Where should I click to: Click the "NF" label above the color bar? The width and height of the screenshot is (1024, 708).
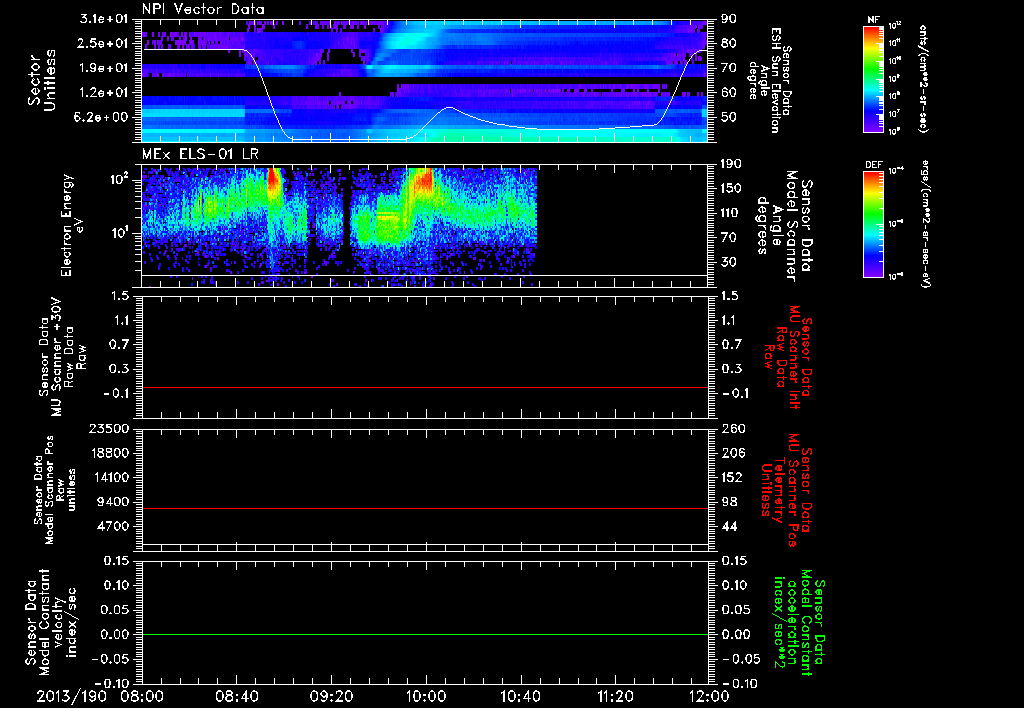click(x=873, y=20)
